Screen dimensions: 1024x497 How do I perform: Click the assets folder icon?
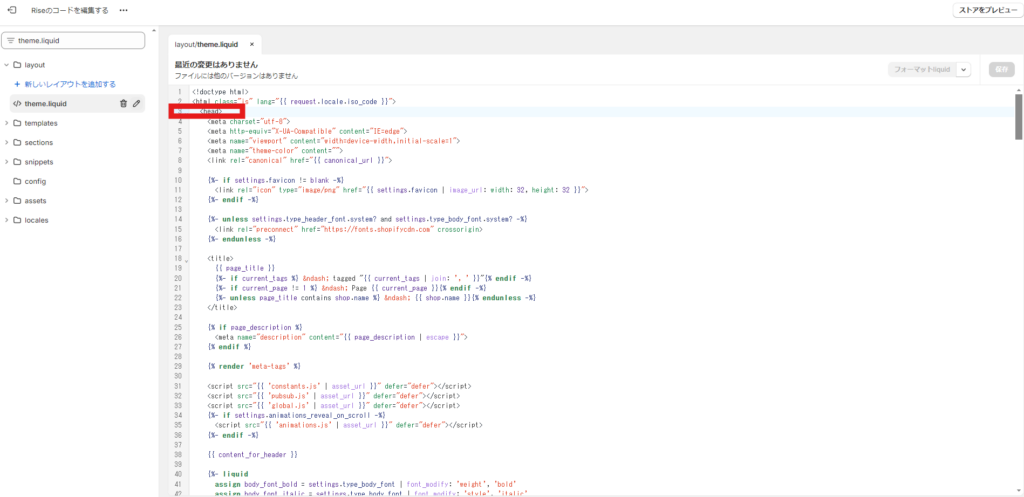point(18,200)
